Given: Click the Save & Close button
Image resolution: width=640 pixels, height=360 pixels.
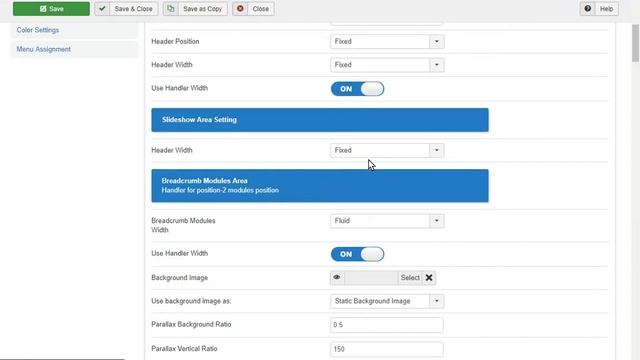Looking at the screenshot, I should tap(126, 9).
